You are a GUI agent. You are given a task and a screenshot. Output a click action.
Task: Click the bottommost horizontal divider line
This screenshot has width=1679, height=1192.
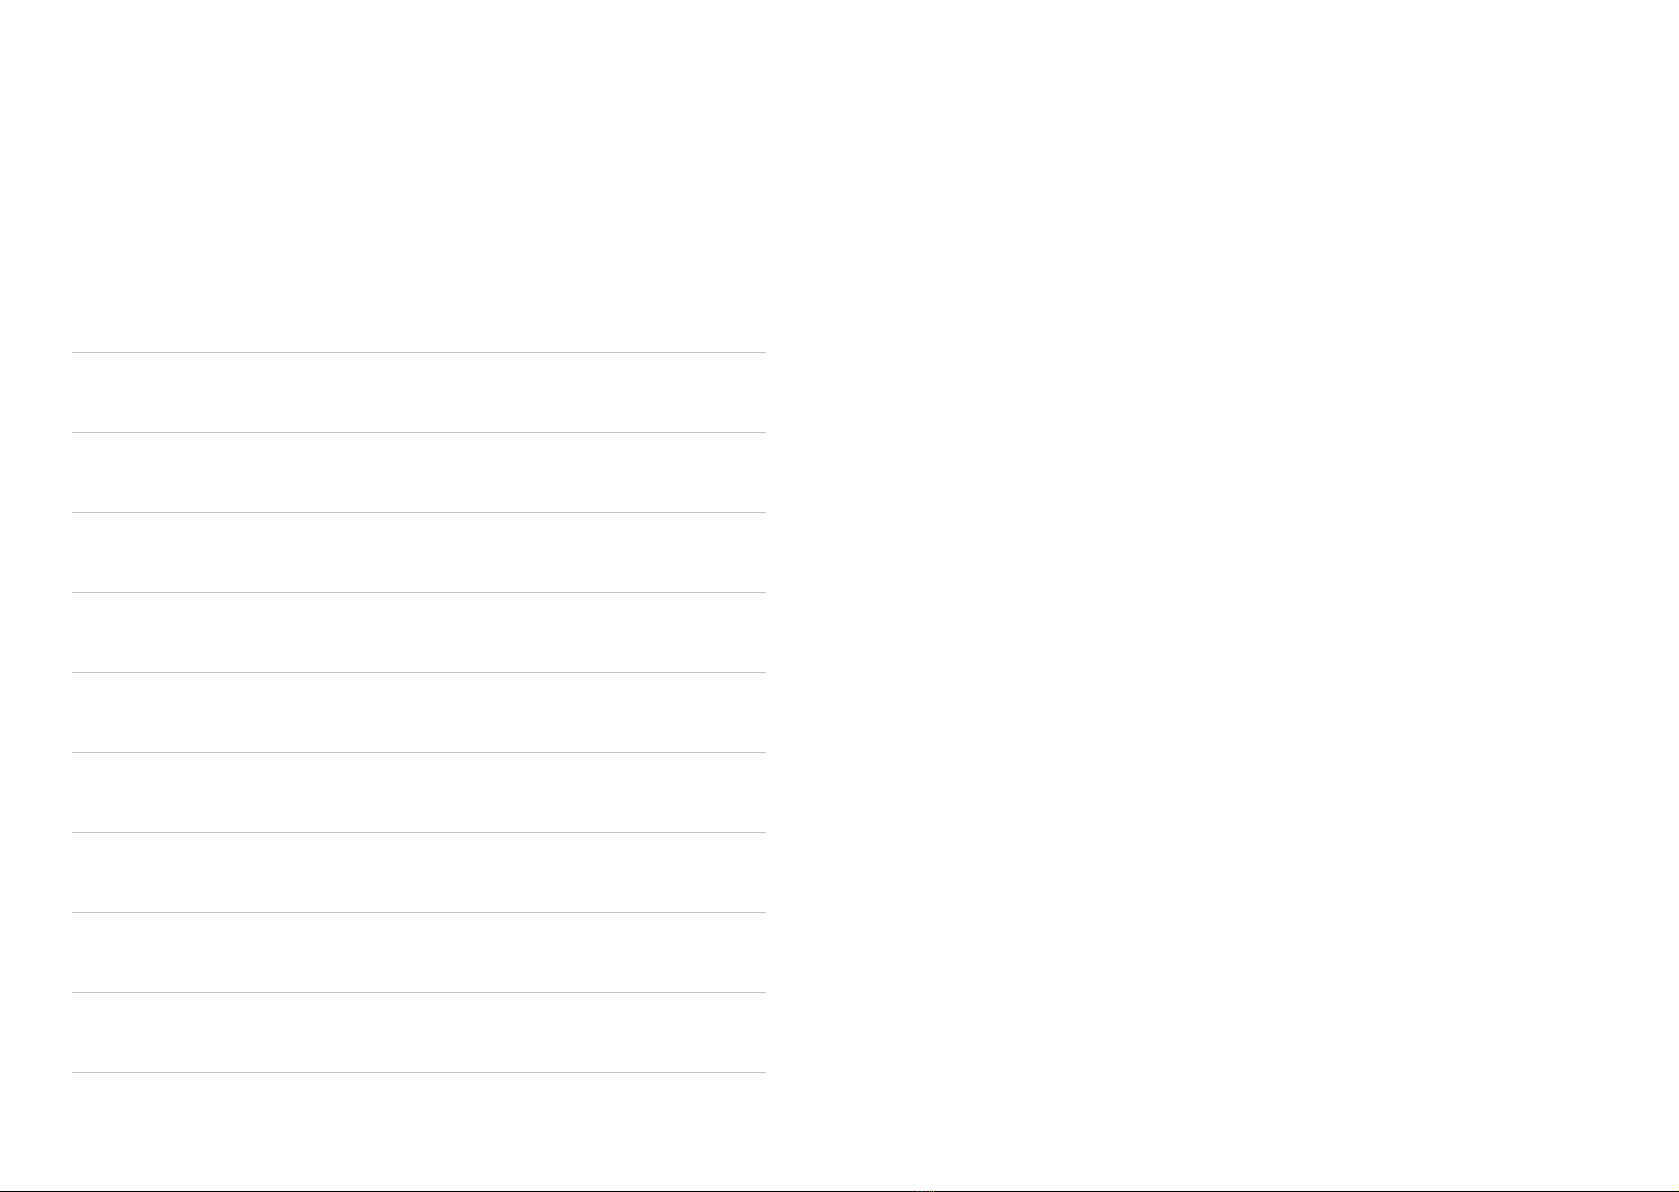click(x=418, y=1072)
